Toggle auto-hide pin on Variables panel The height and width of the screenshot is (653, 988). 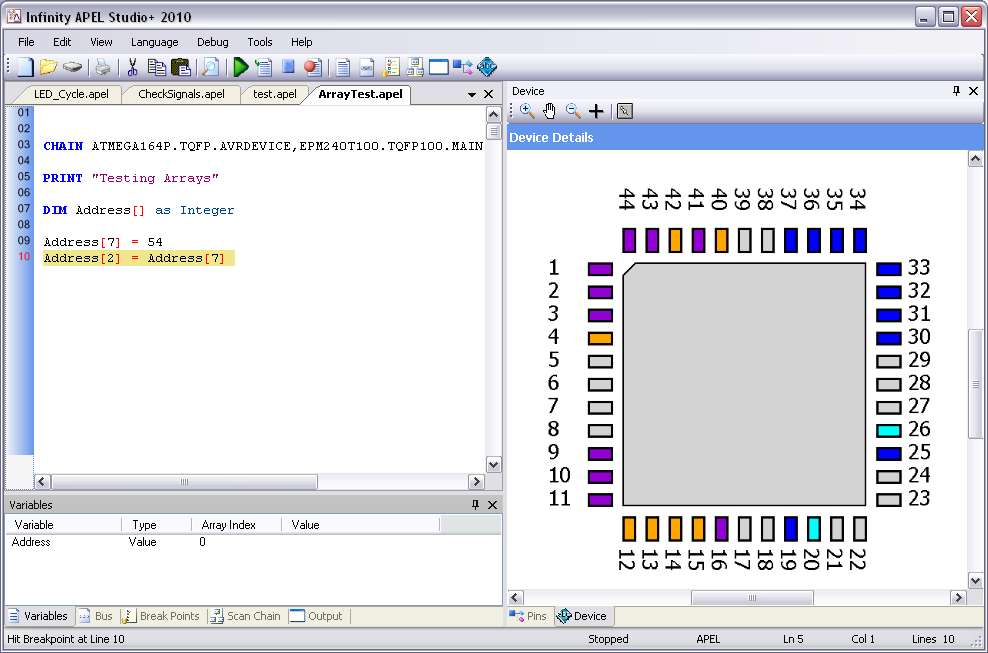point(475,505)
